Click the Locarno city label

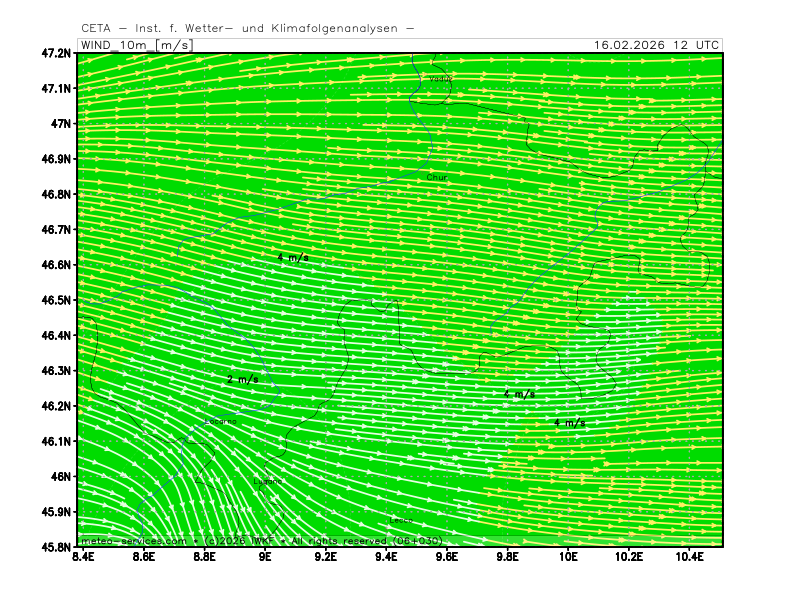220,421
